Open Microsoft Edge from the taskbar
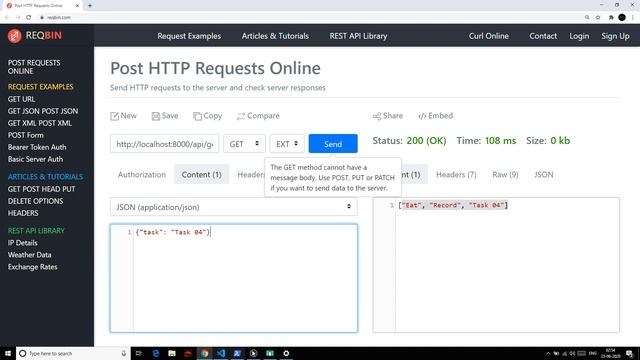 (156, 353)
